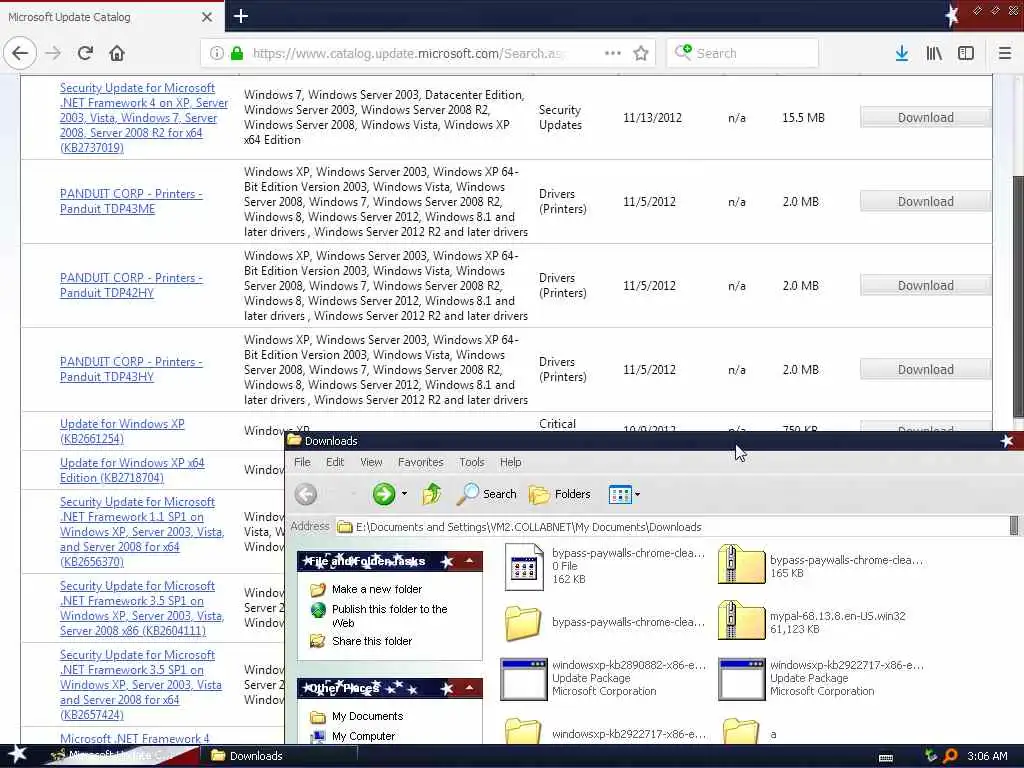The height and width of the screenshot is (768, 1024).
Task: Show site information icon in address bar
Action: click(217, 53)
